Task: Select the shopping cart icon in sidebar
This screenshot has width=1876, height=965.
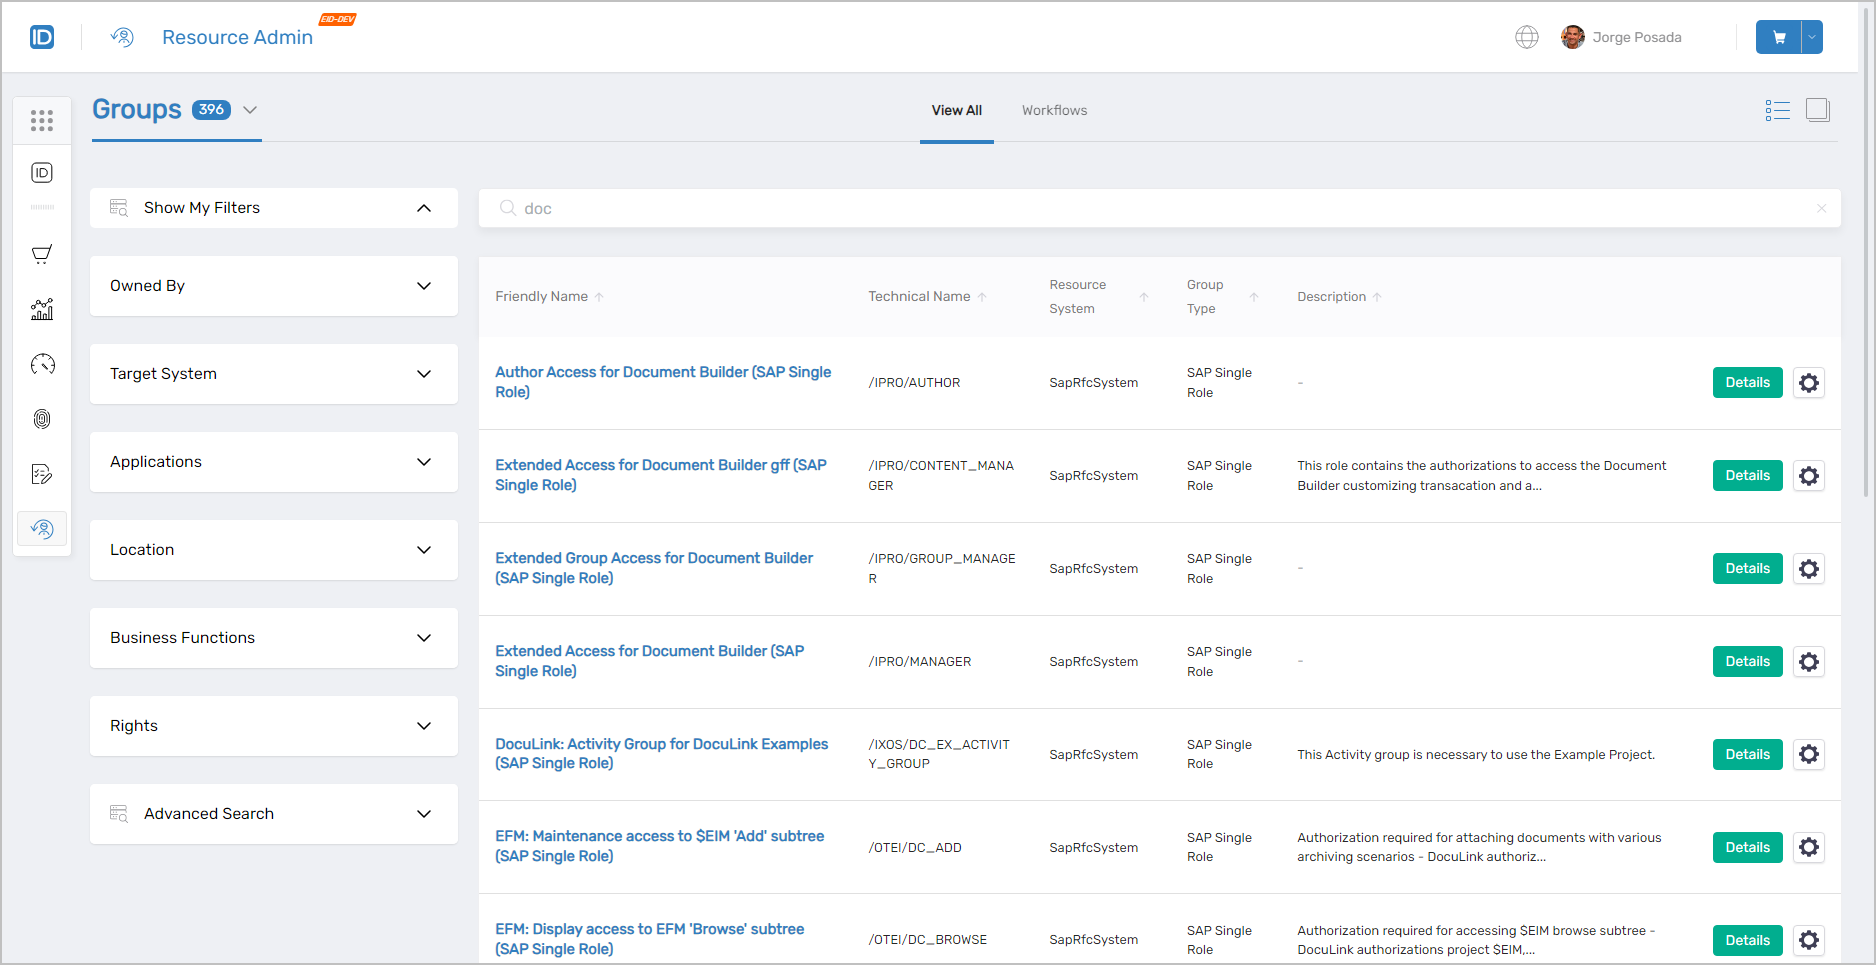Action: point(42,254)
